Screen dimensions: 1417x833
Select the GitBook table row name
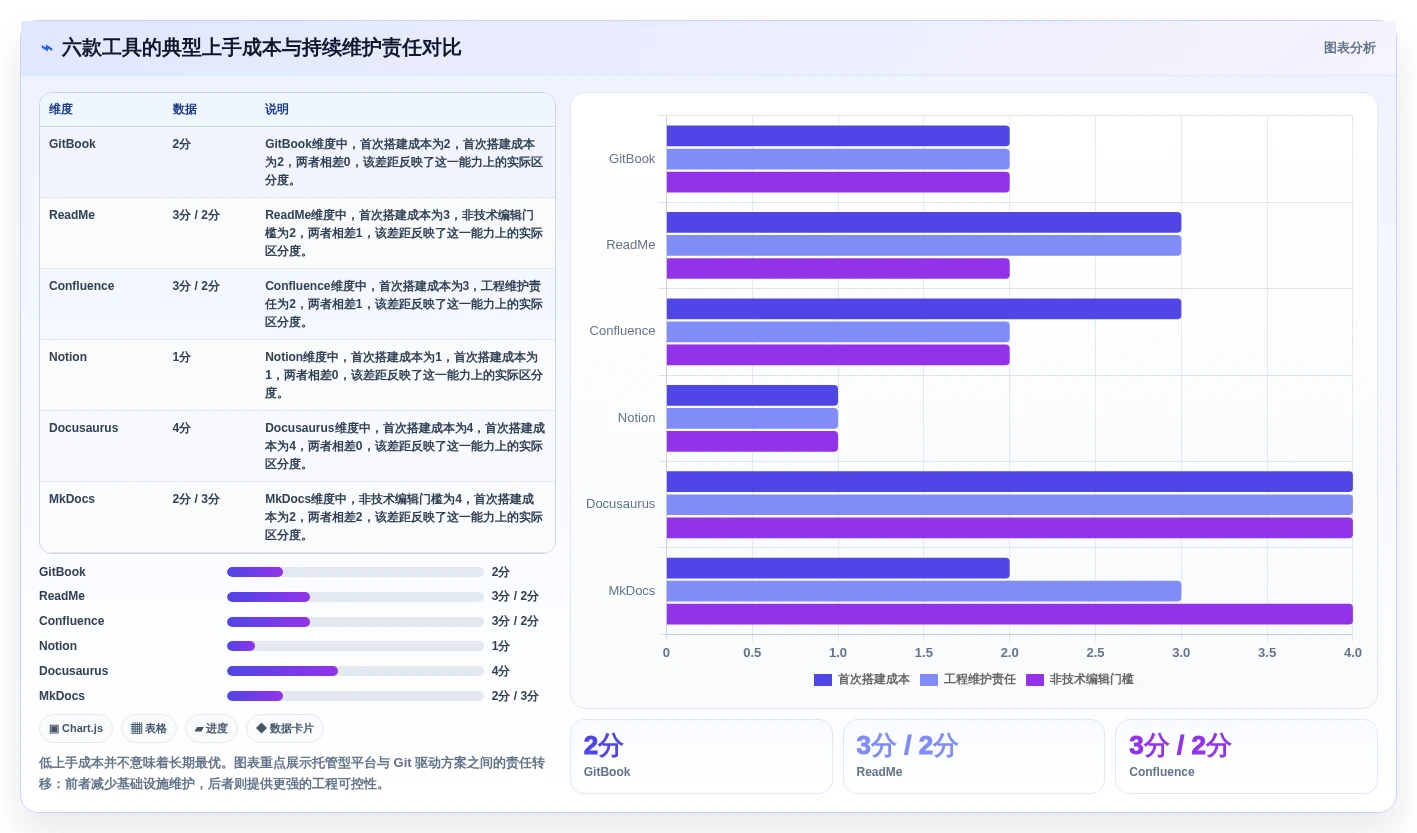(x=72, y=144)
